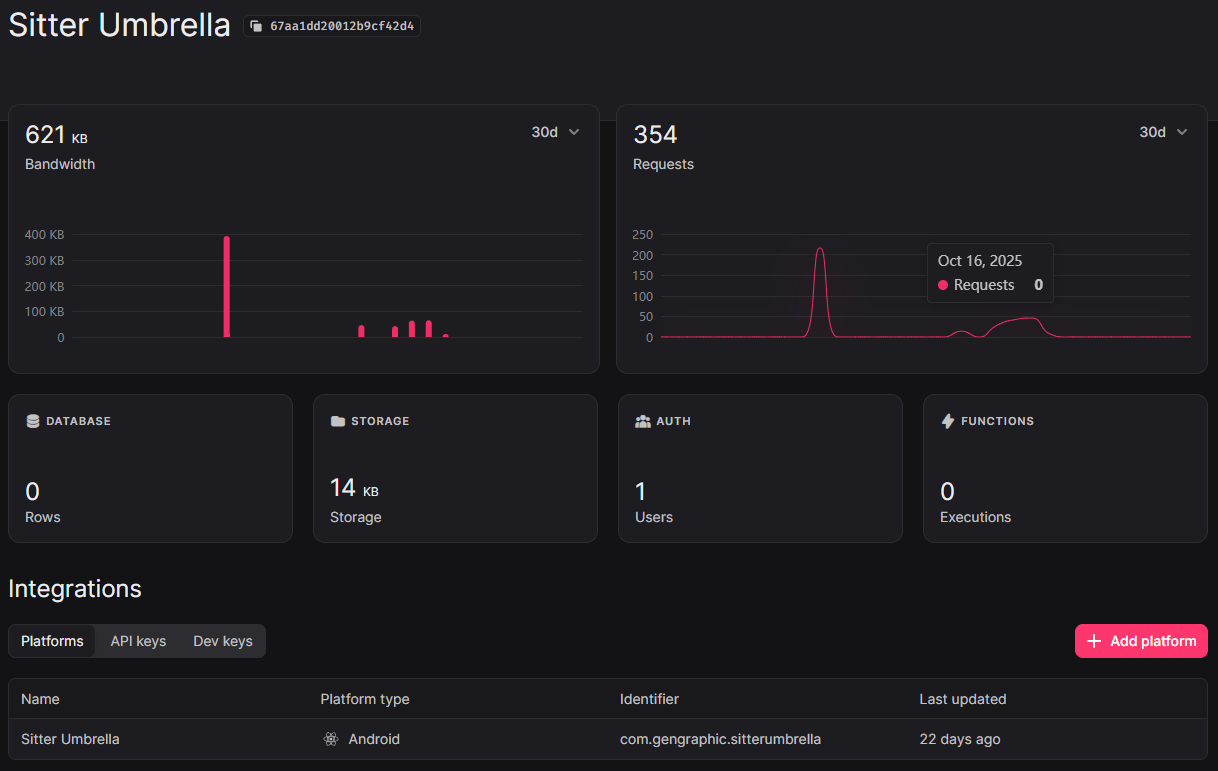Open the Requests 30d time range dropdown
This screenshot has width=1218, height=771.
click(x=1164, y=131)
